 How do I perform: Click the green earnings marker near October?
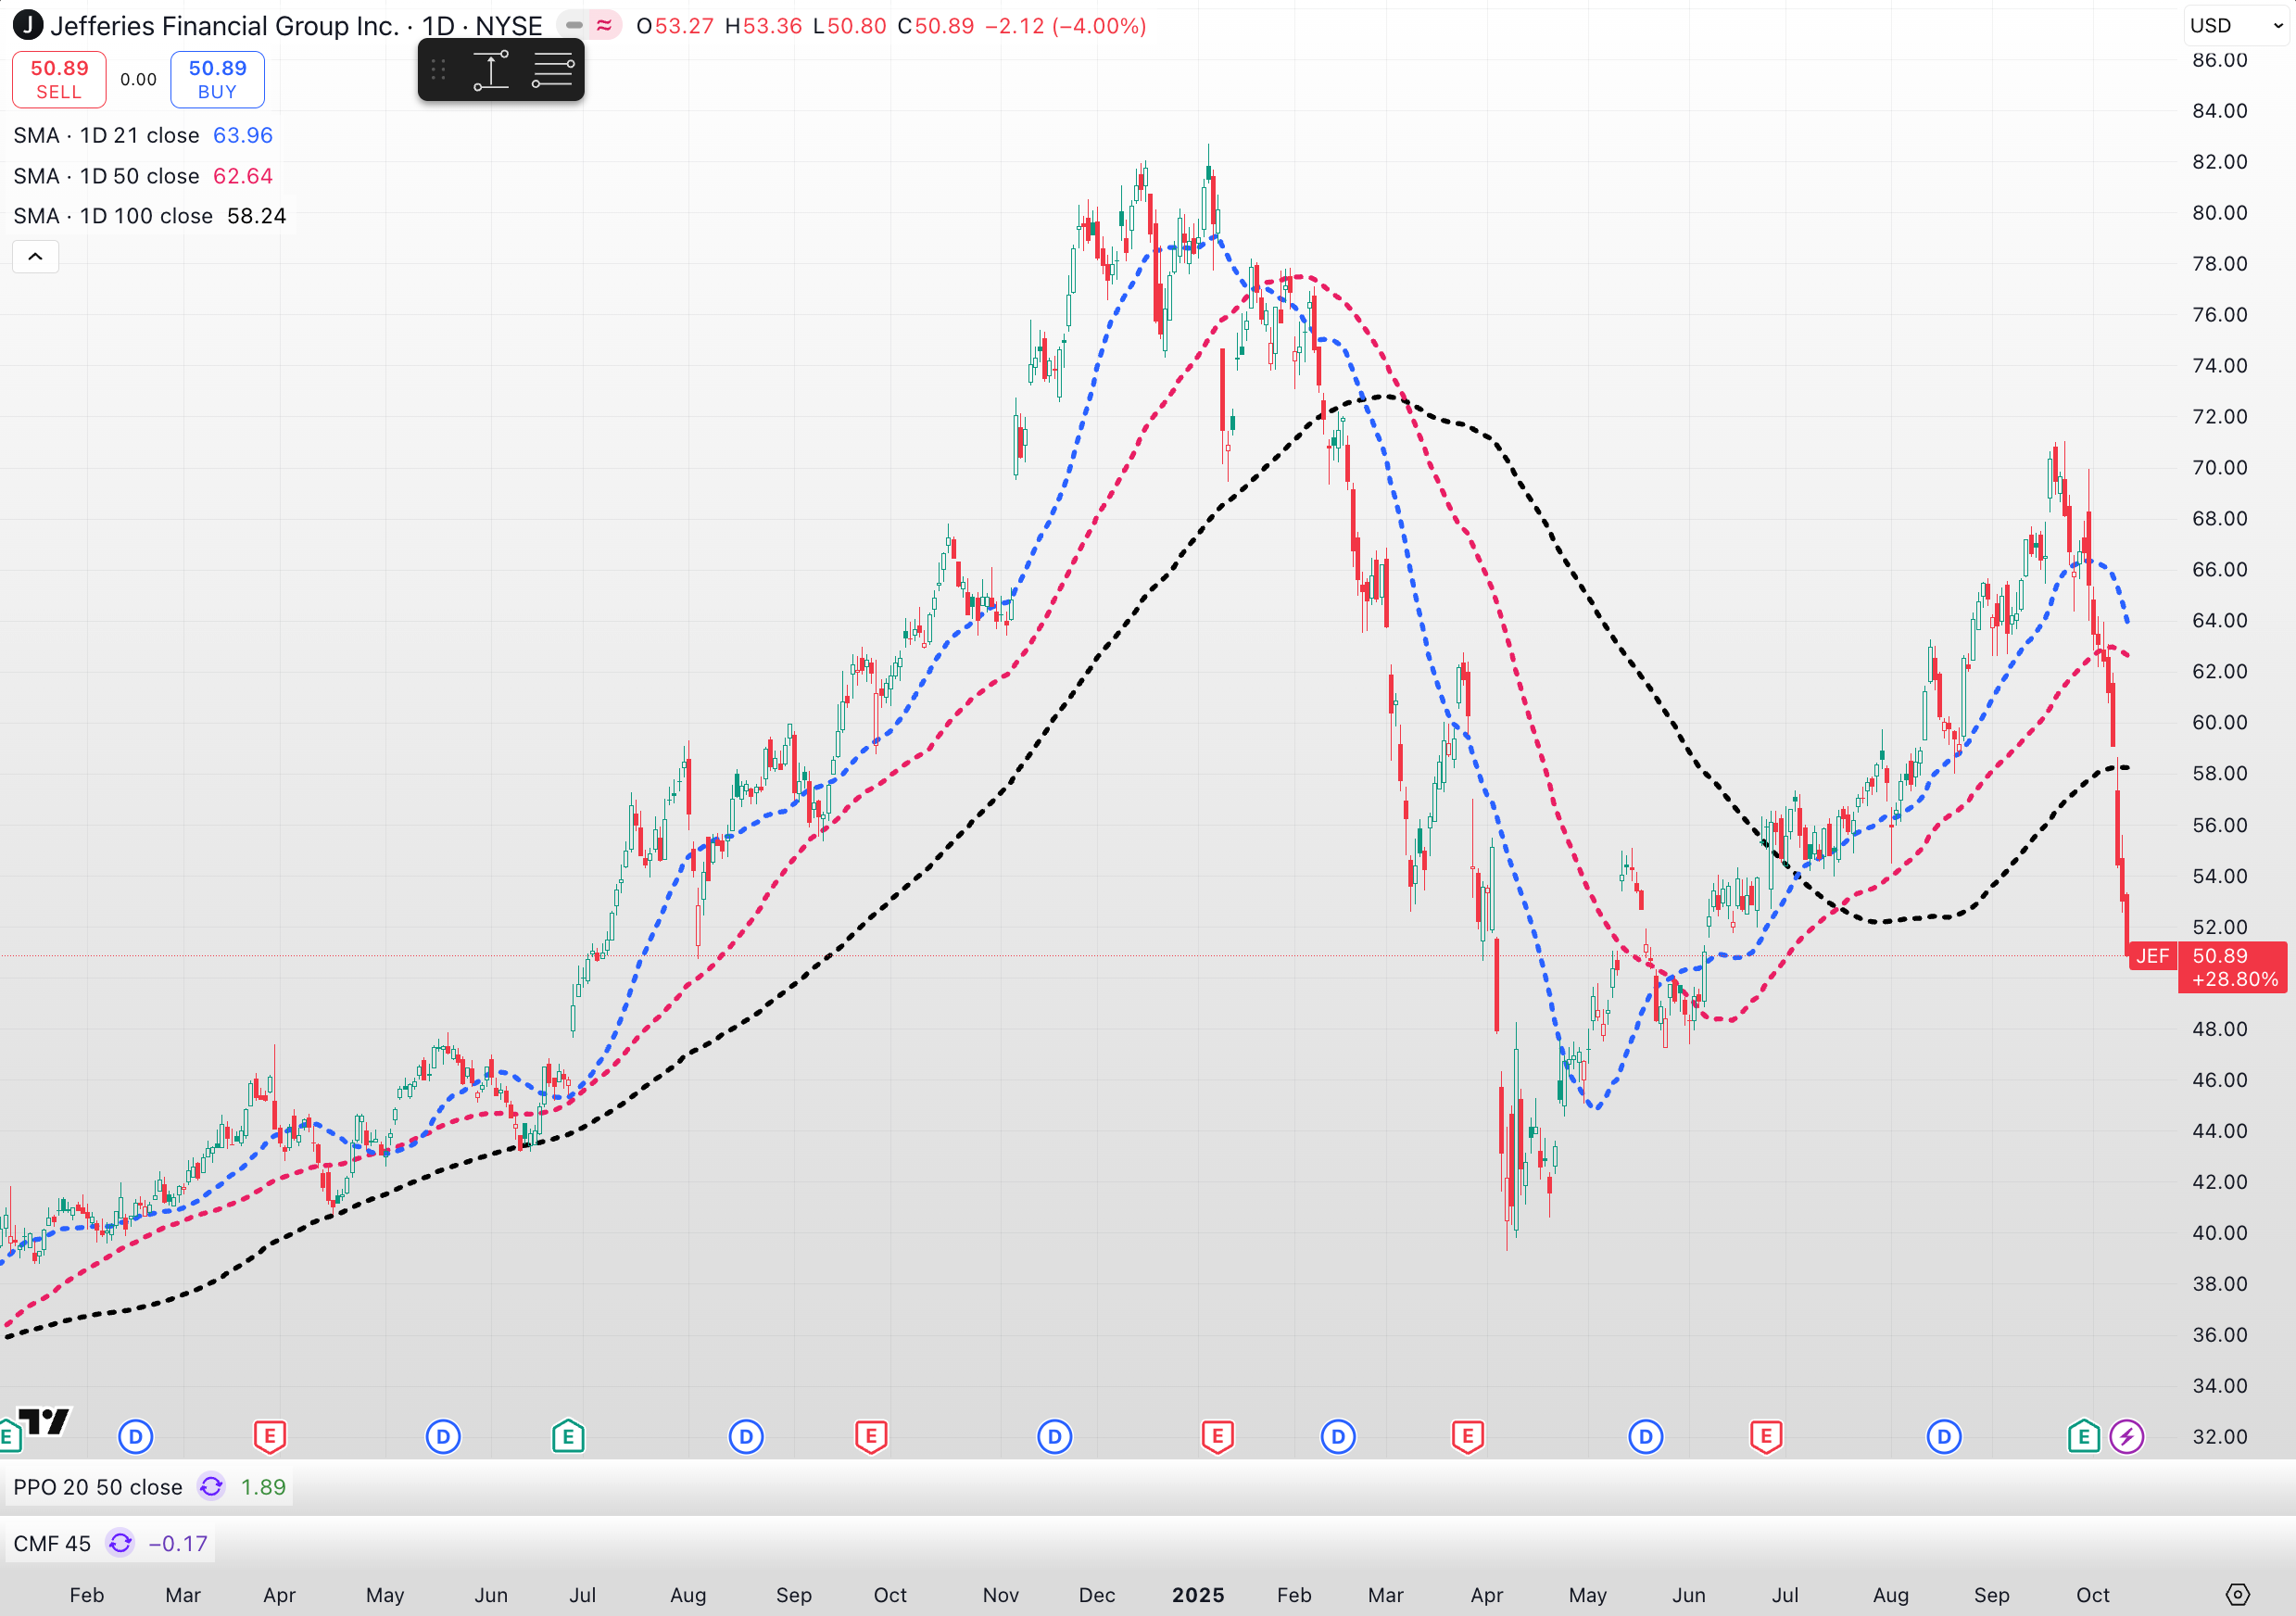(x=2083, y=1437)
